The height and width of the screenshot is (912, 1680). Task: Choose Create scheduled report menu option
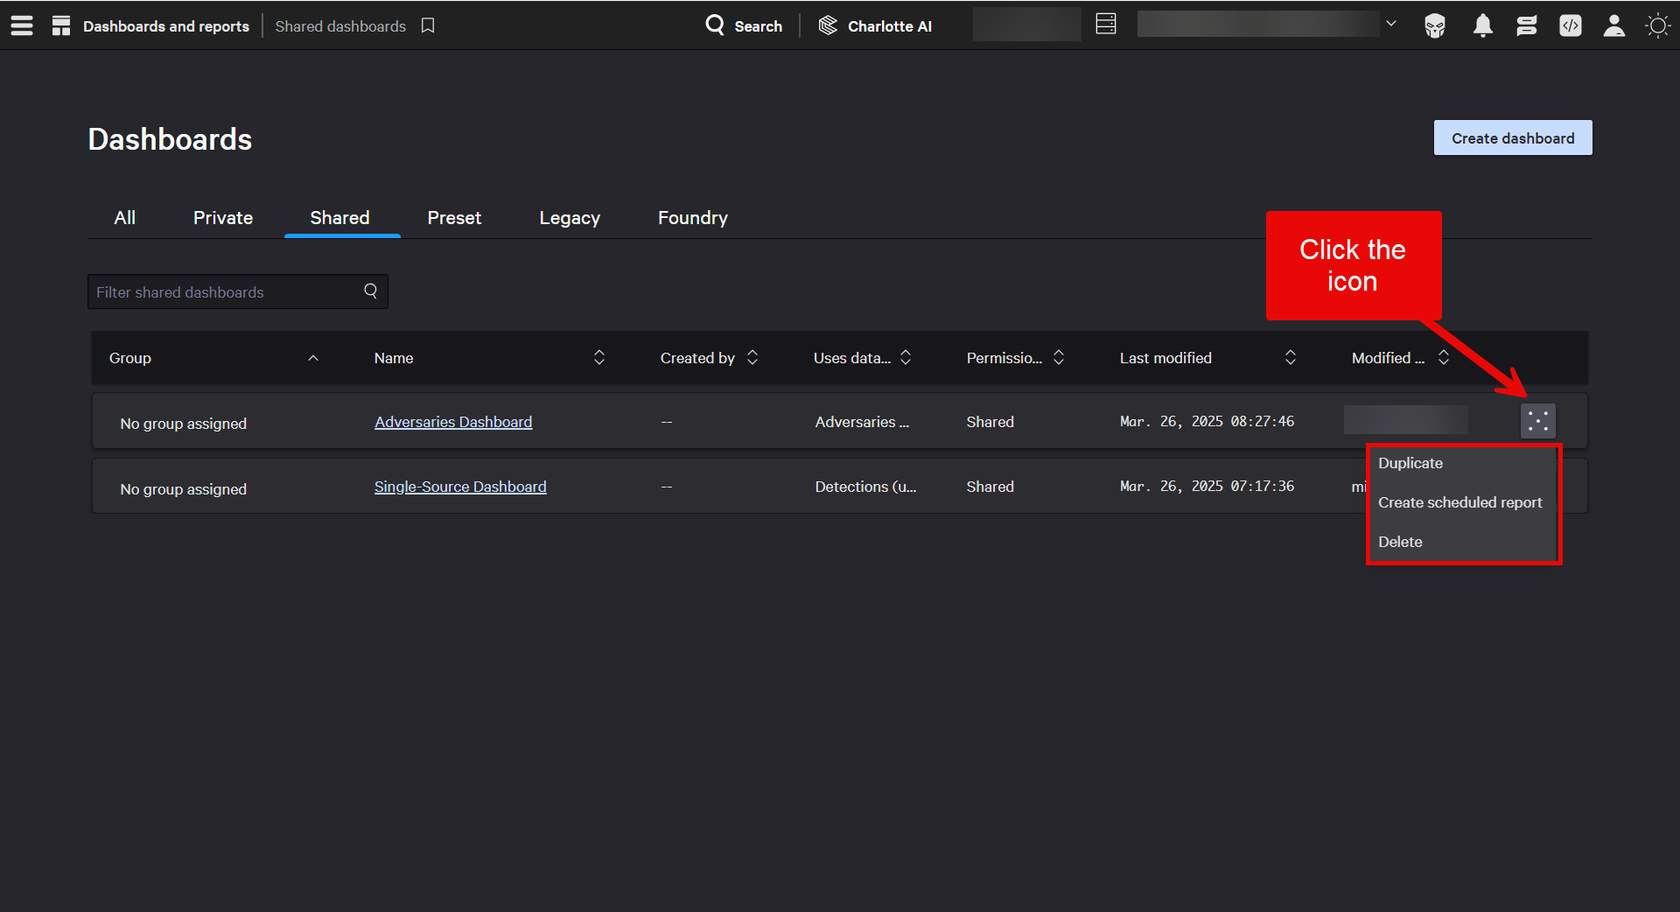coord(1459,502)
